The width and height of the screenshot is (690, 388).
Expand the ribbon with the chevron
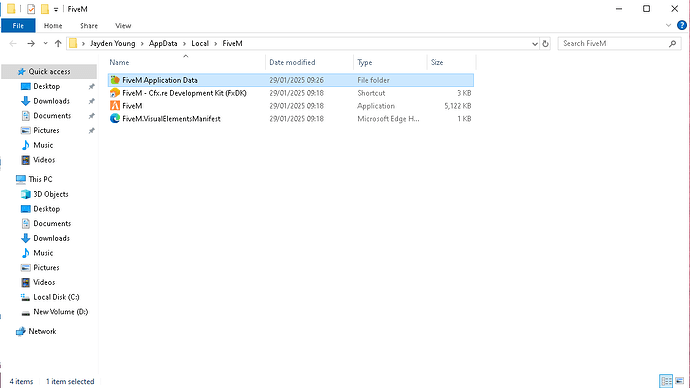(x=668, y=26)
